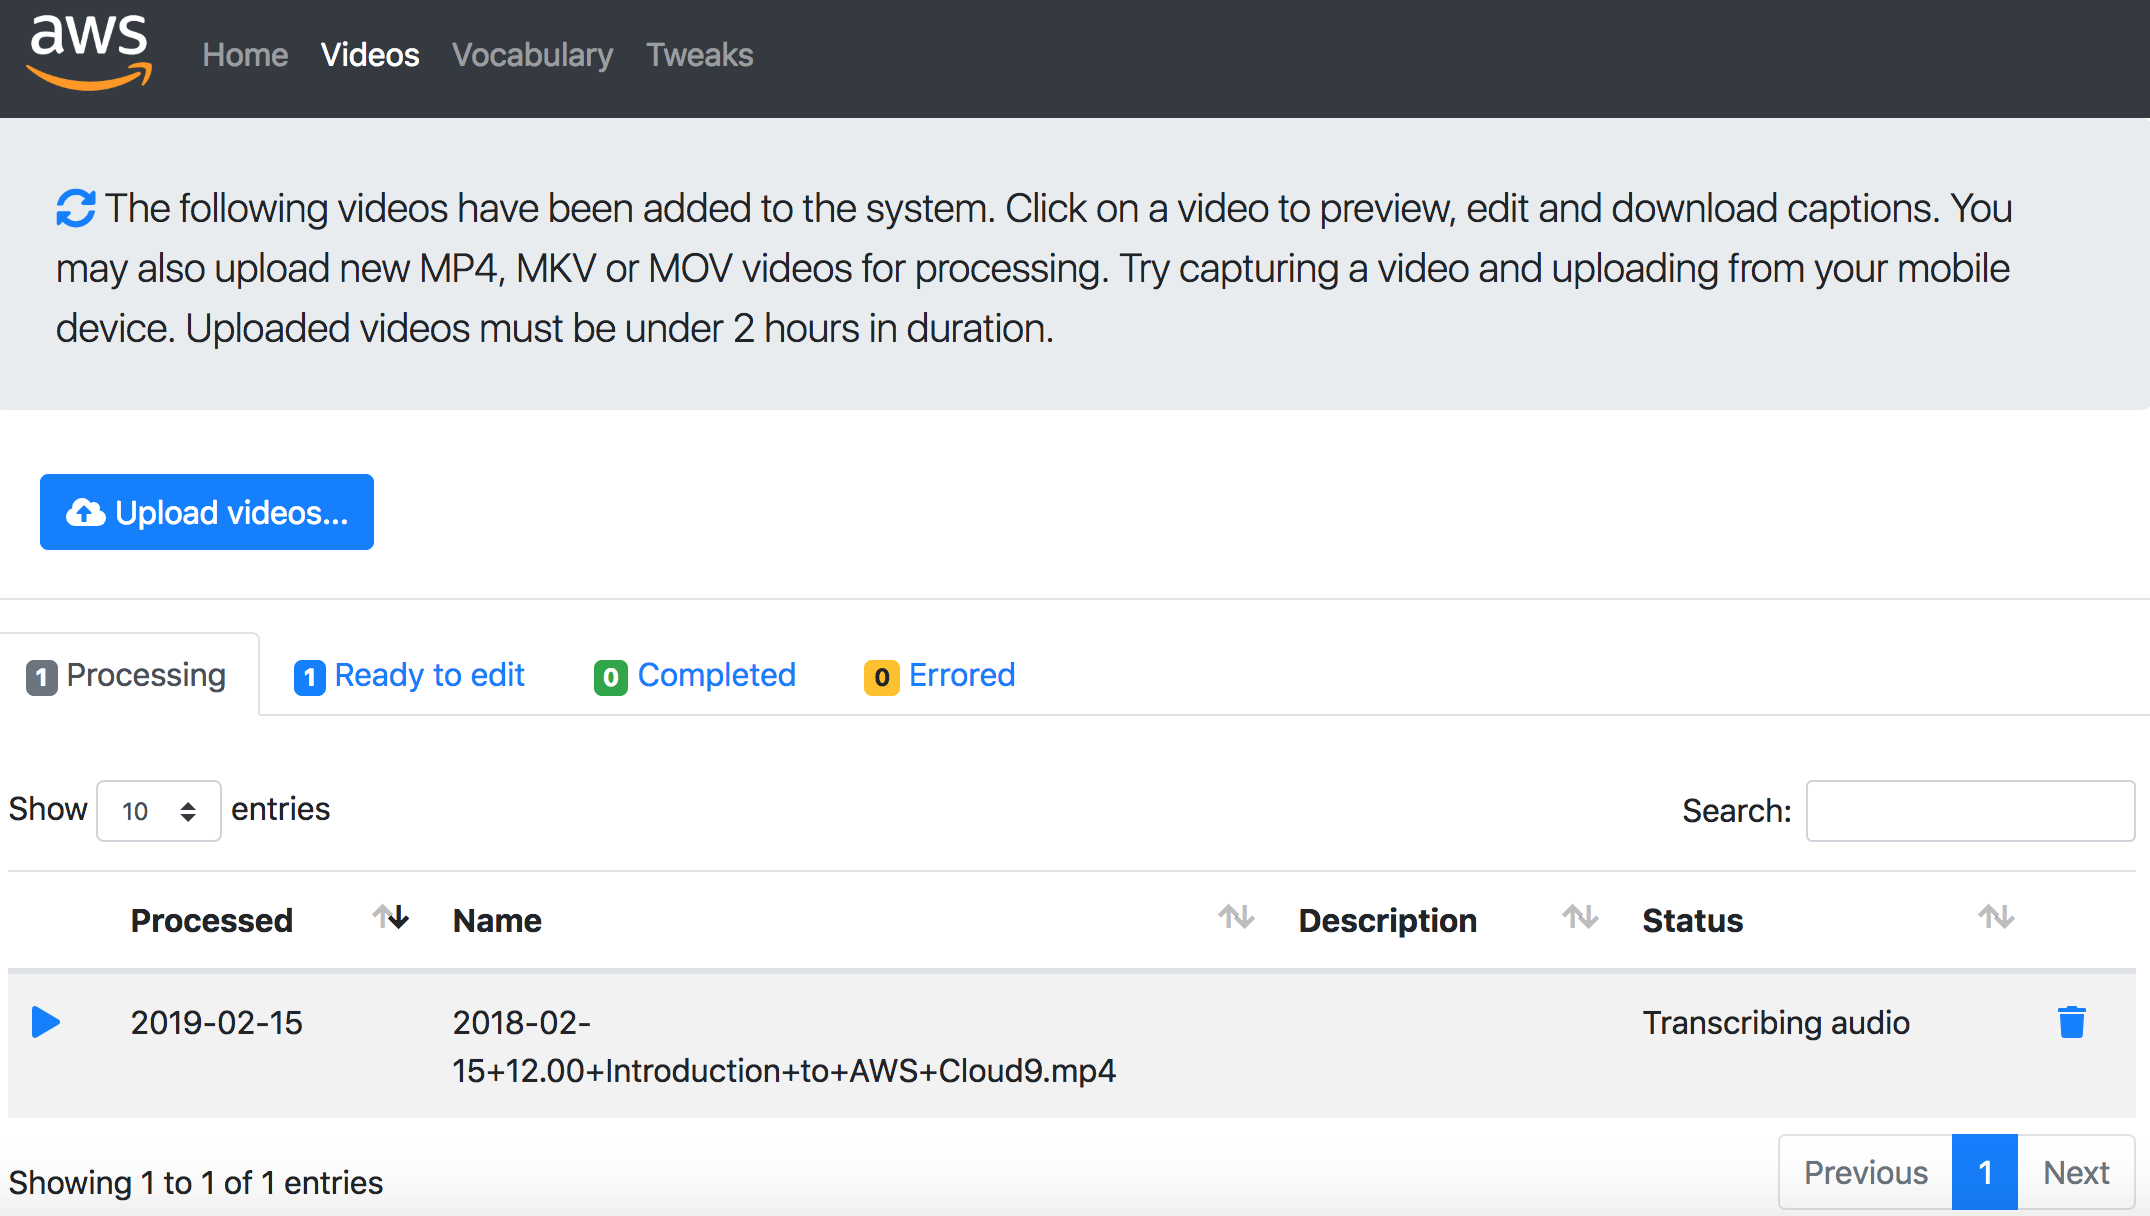Delete the video using the trash icon
The width and height of the screenshot is (2150, 1216).
[x=2071, y=1022]
